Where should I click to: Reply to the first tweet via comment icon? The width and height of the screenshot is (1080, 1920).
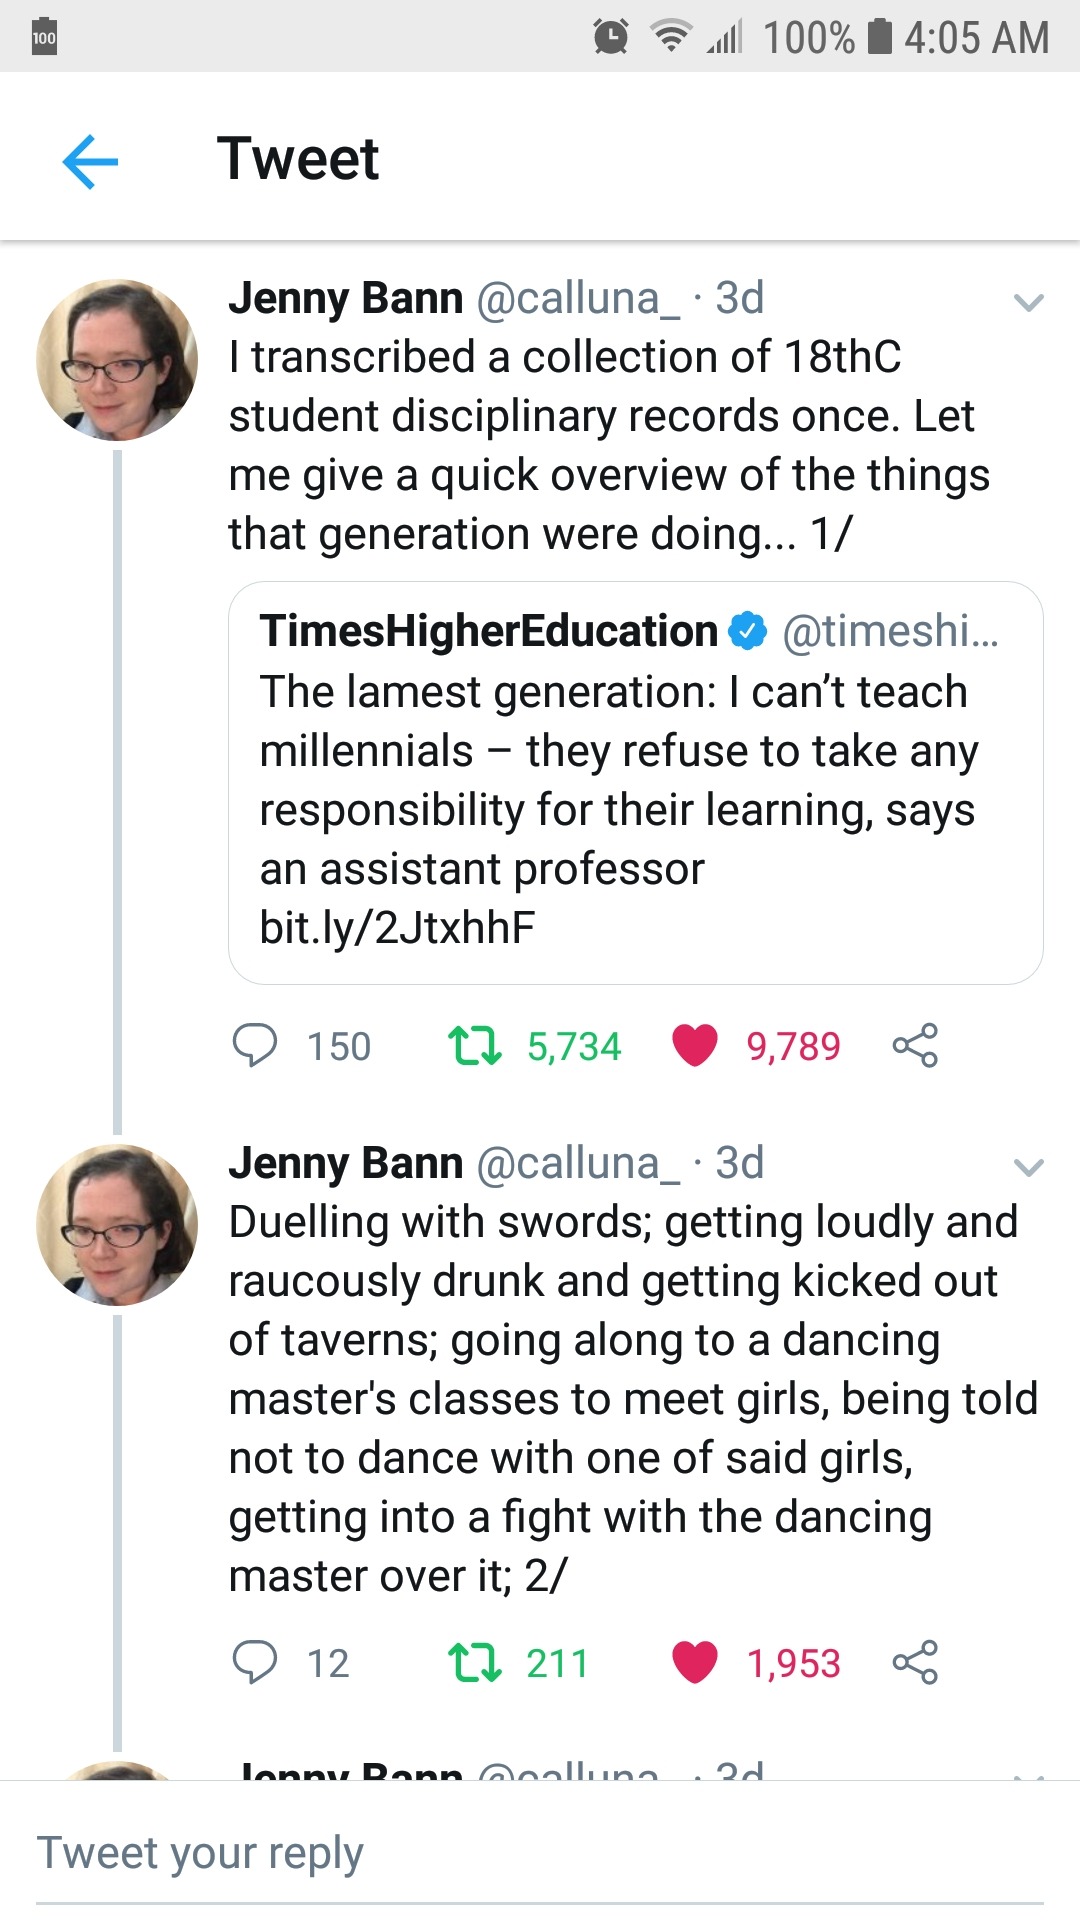tap(254, 1045)
